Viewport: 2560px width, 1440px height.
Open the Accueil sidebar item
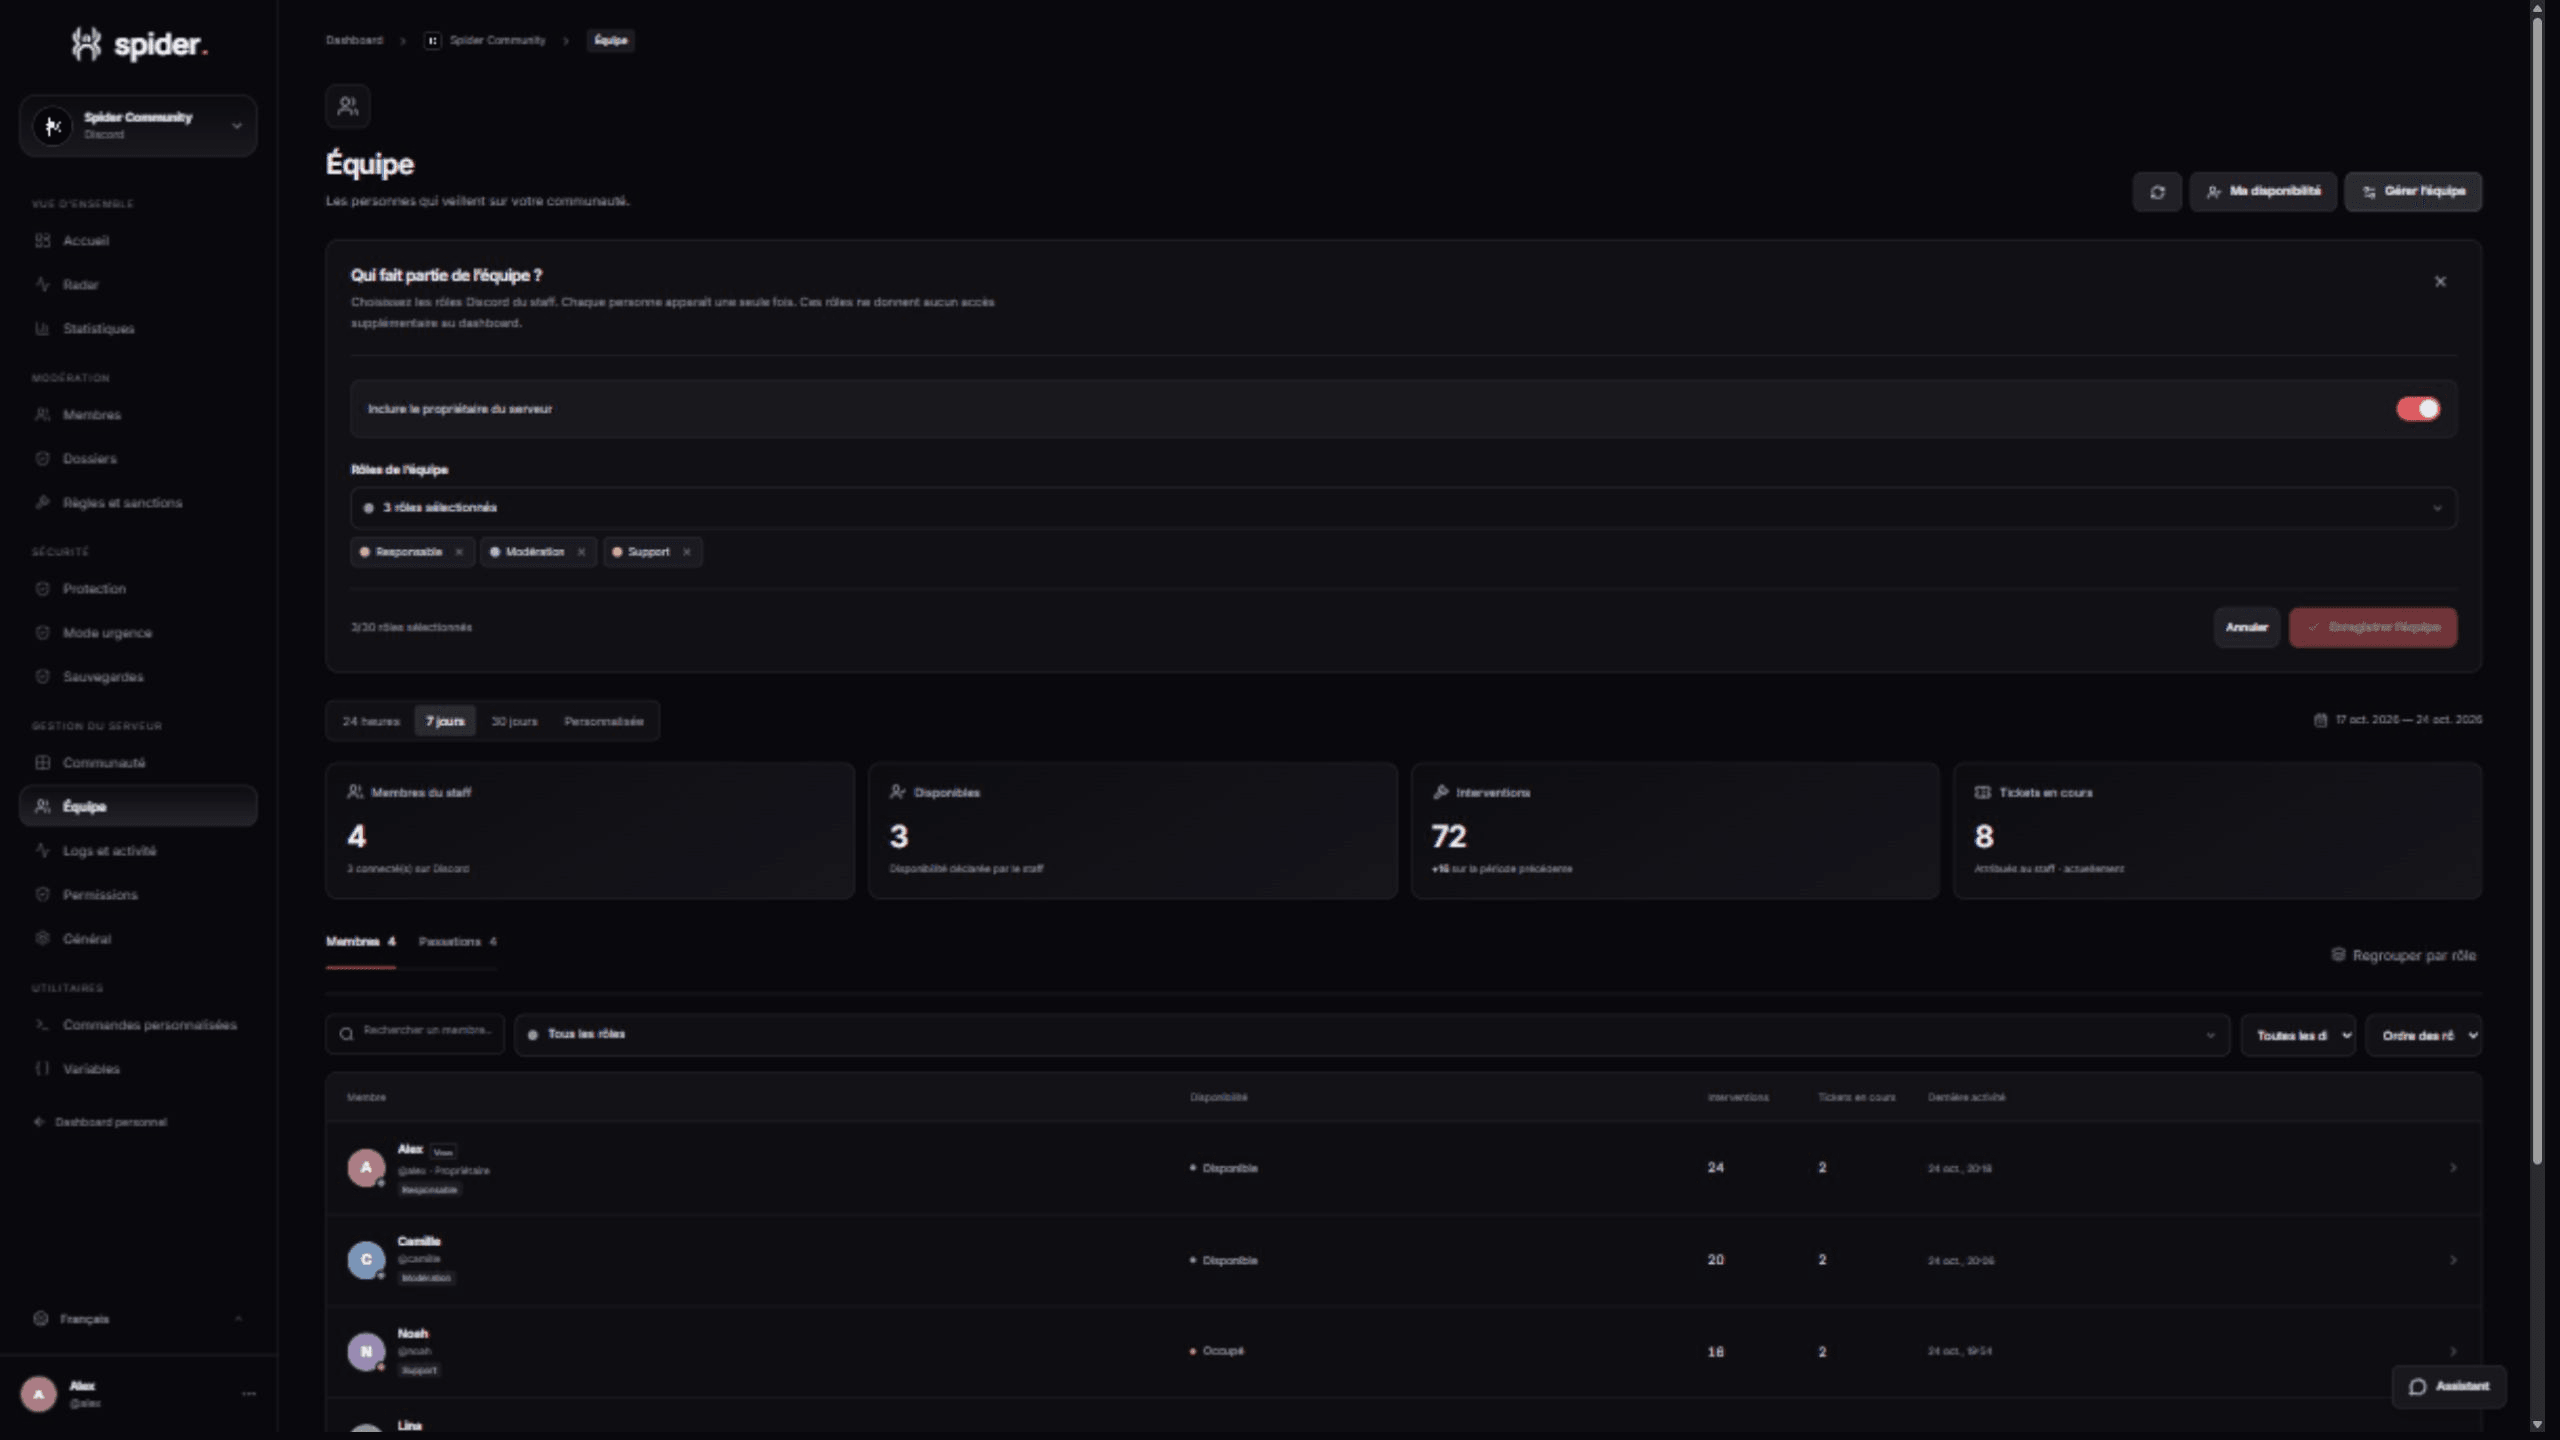coord(138,241)
